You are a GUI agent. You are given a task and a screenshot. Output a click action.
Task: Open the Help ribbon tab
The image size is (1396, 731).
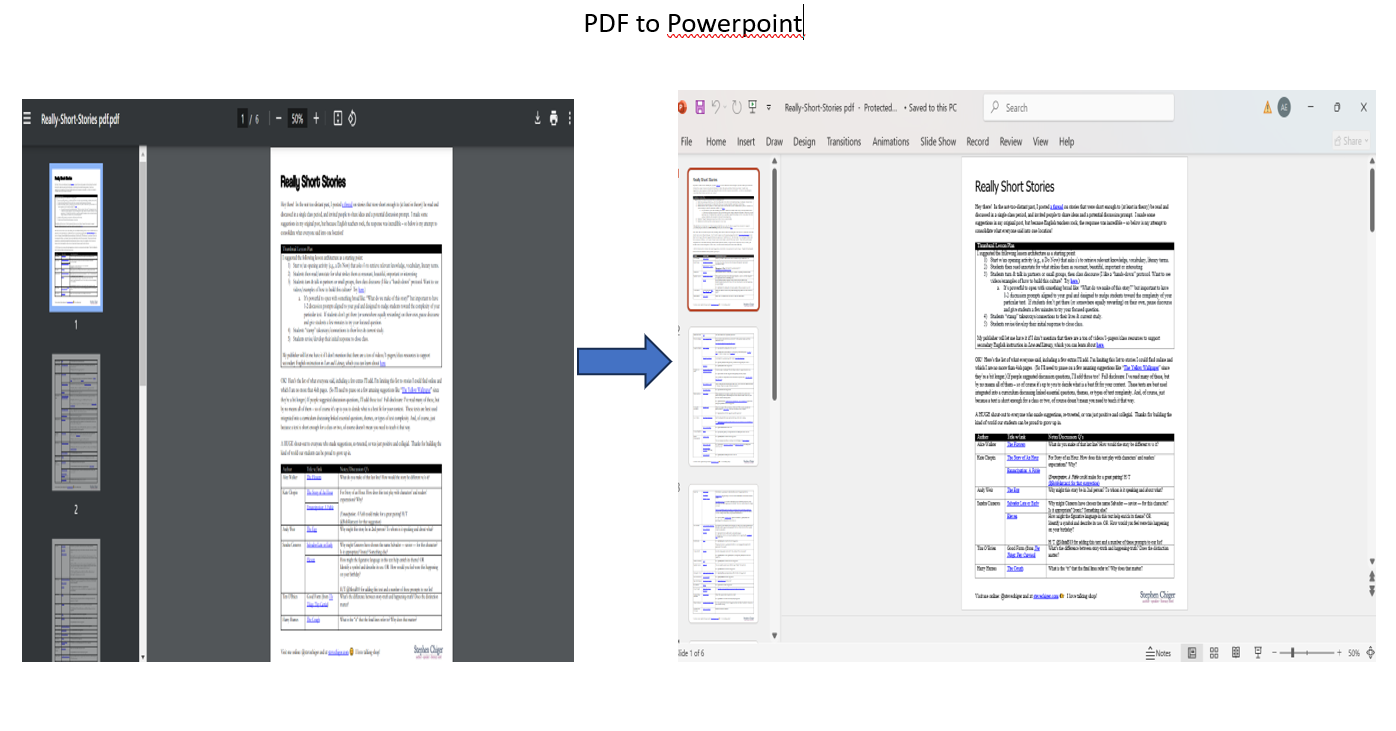tap(1066, 142)
